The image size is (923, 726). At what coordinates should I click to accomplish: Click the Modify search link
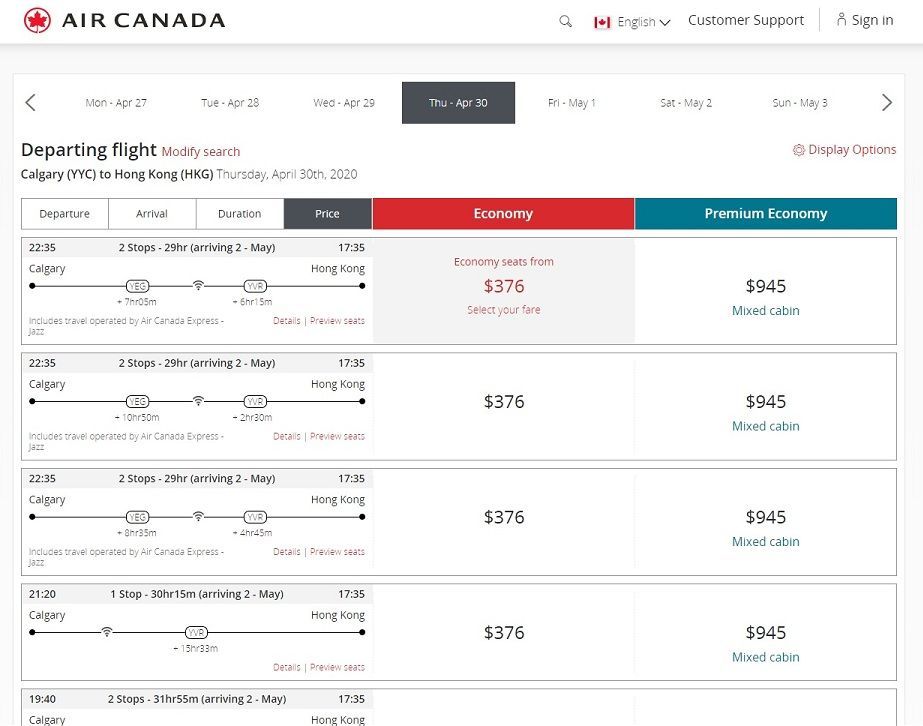pos(201,152)
